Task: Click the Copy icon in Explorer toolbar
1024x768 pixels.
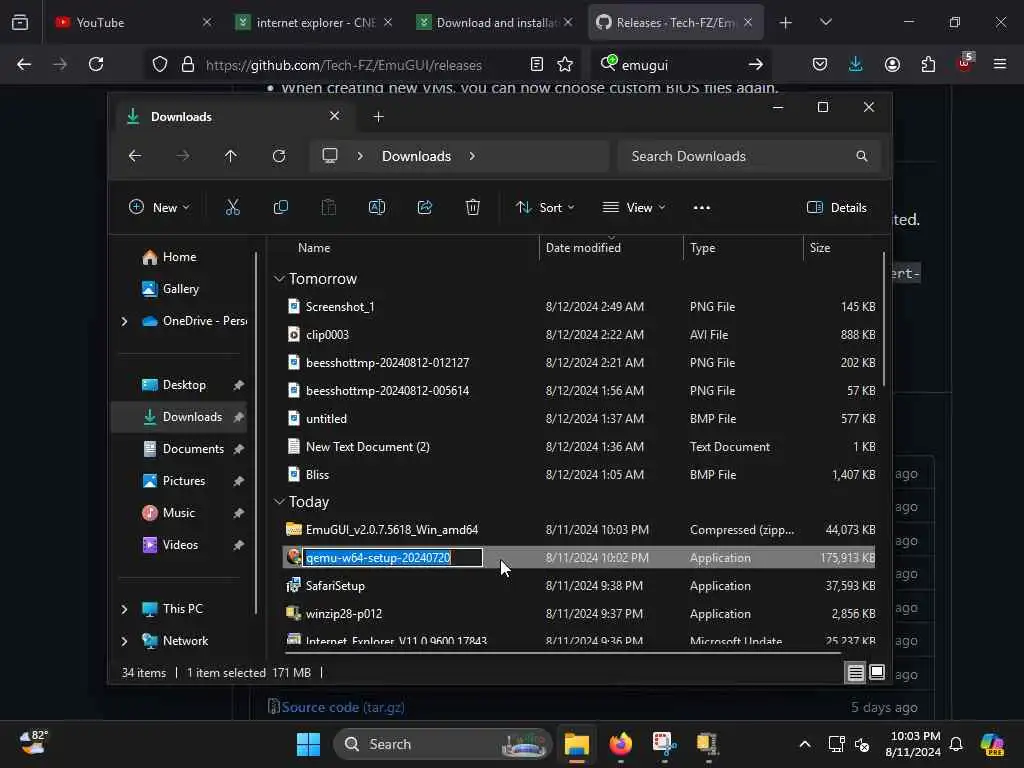Action: point(281,208)
